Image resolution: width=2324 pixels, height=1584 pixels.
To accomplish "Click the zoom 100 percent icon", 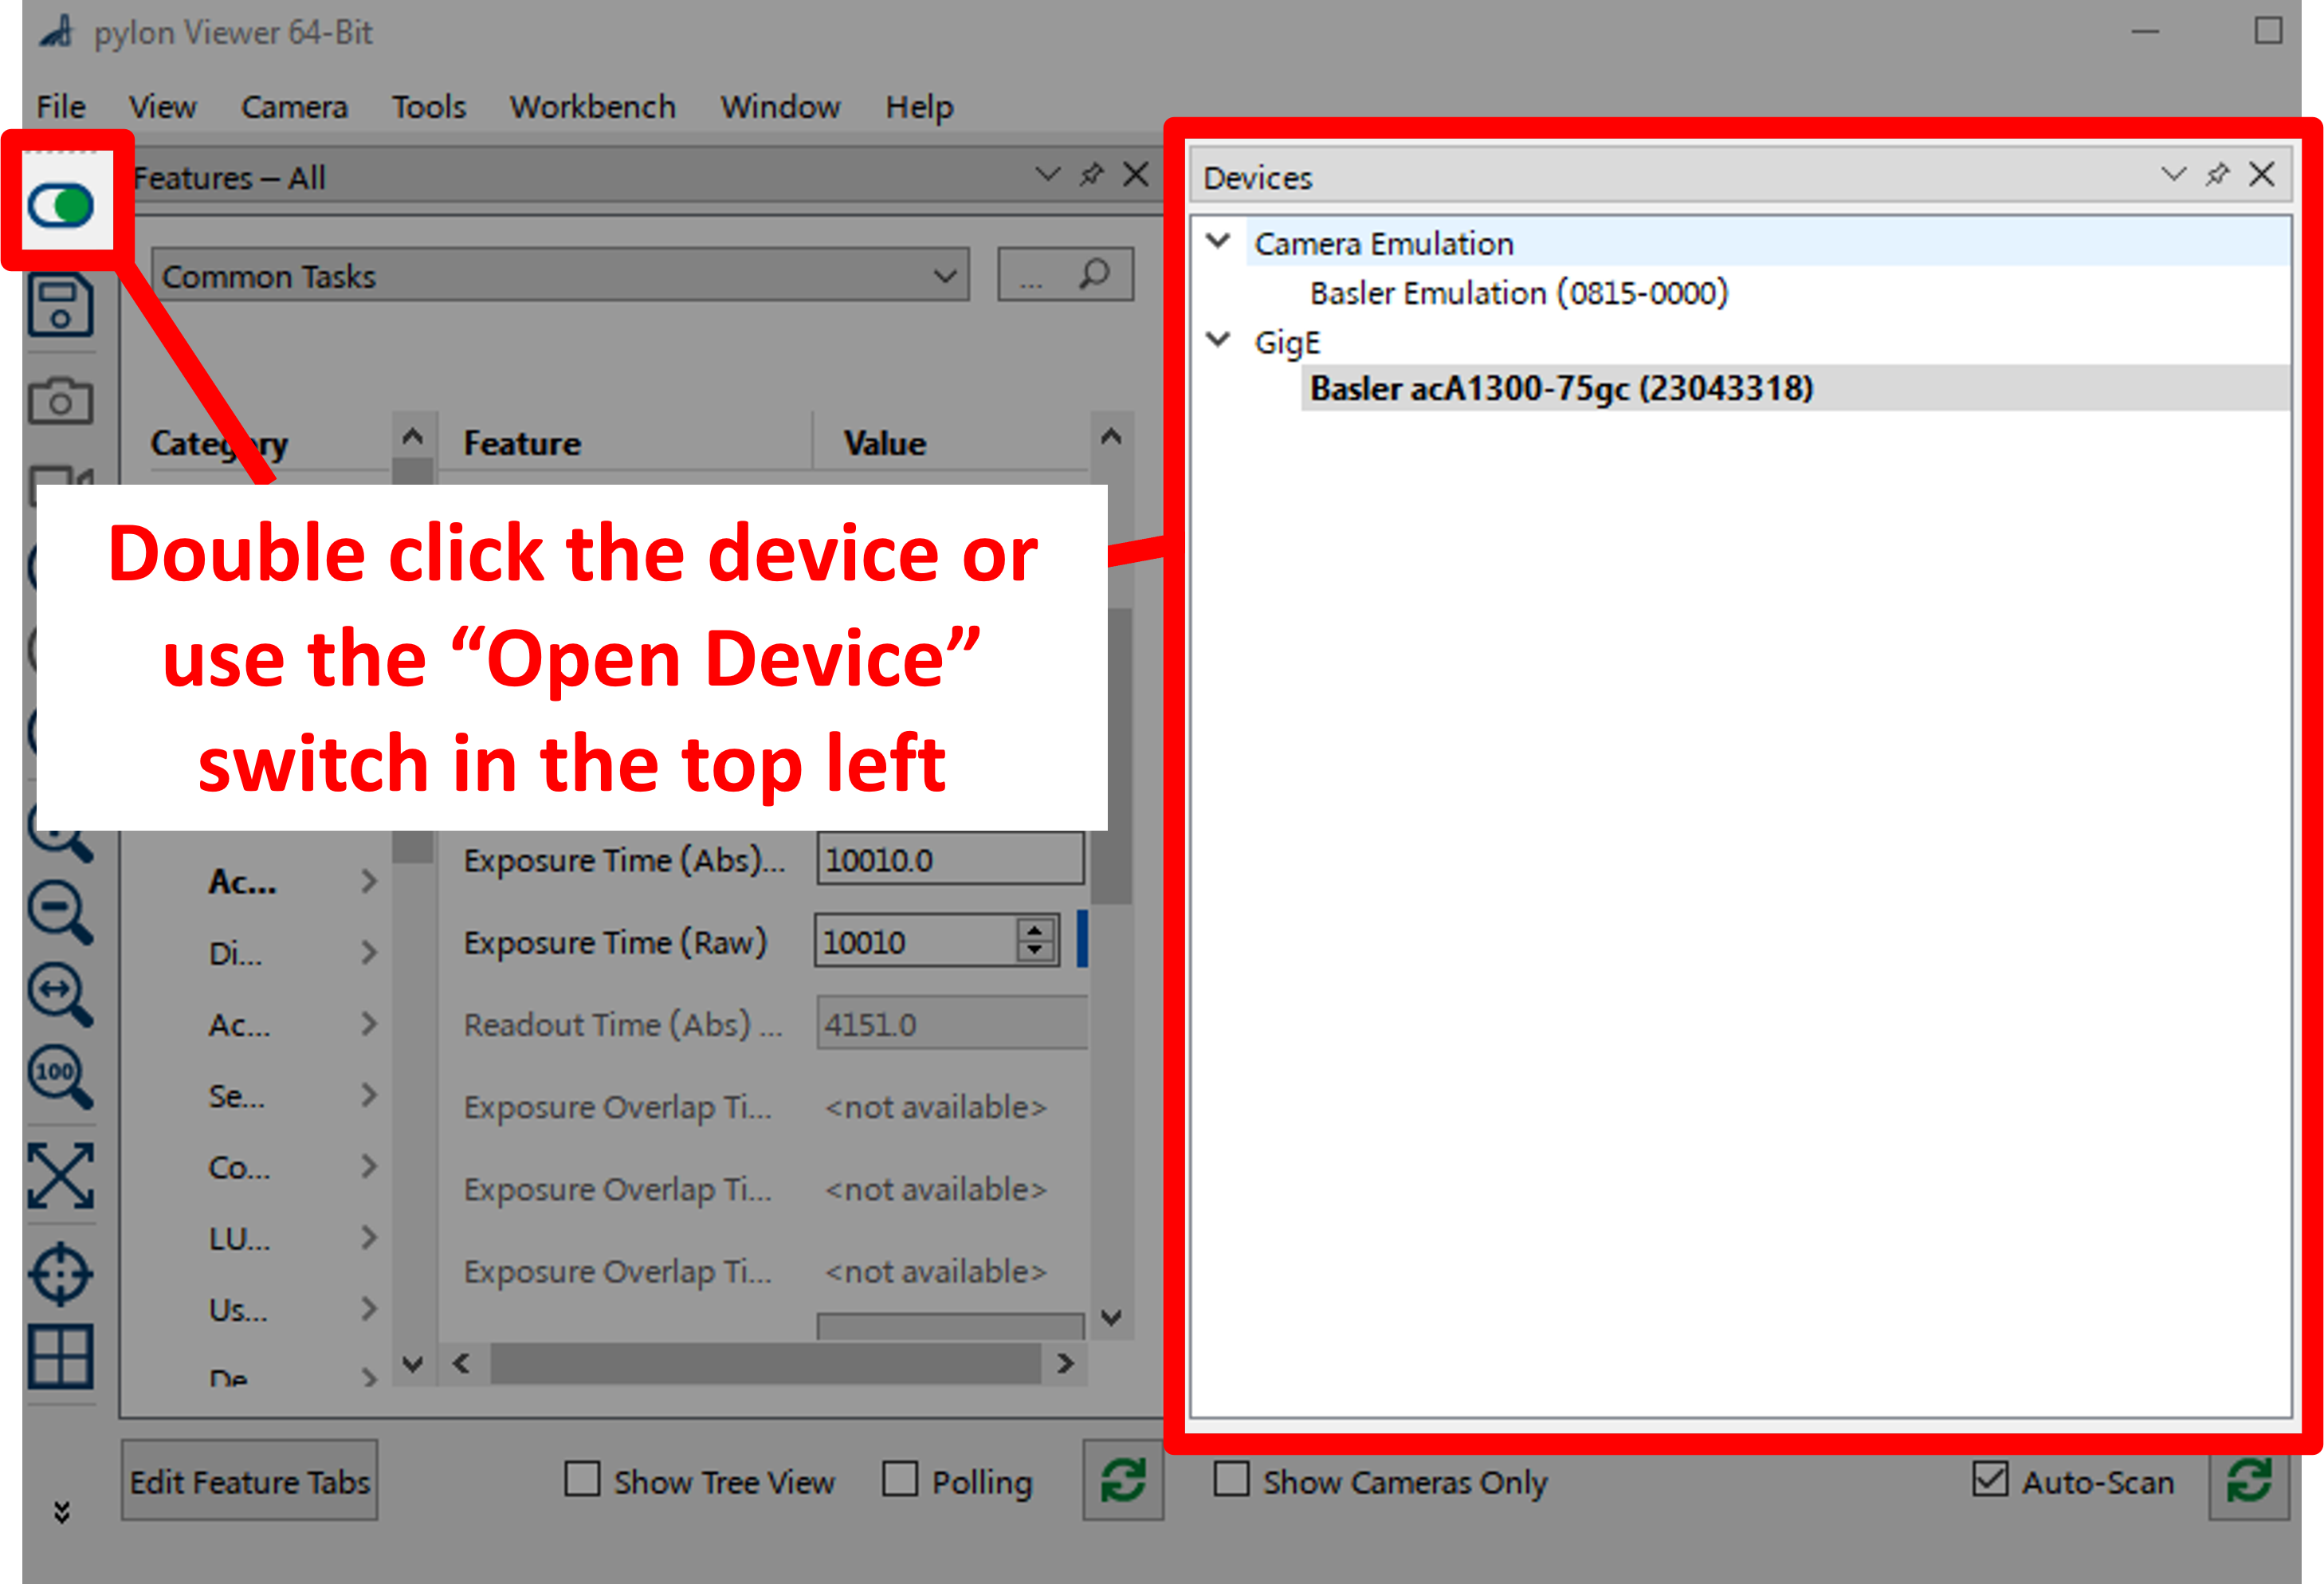I will [61, 1077].
